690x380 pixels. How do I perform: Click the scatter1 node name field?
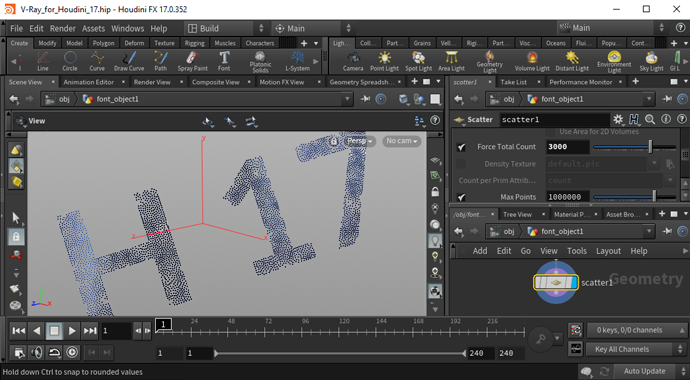point(554,119)
